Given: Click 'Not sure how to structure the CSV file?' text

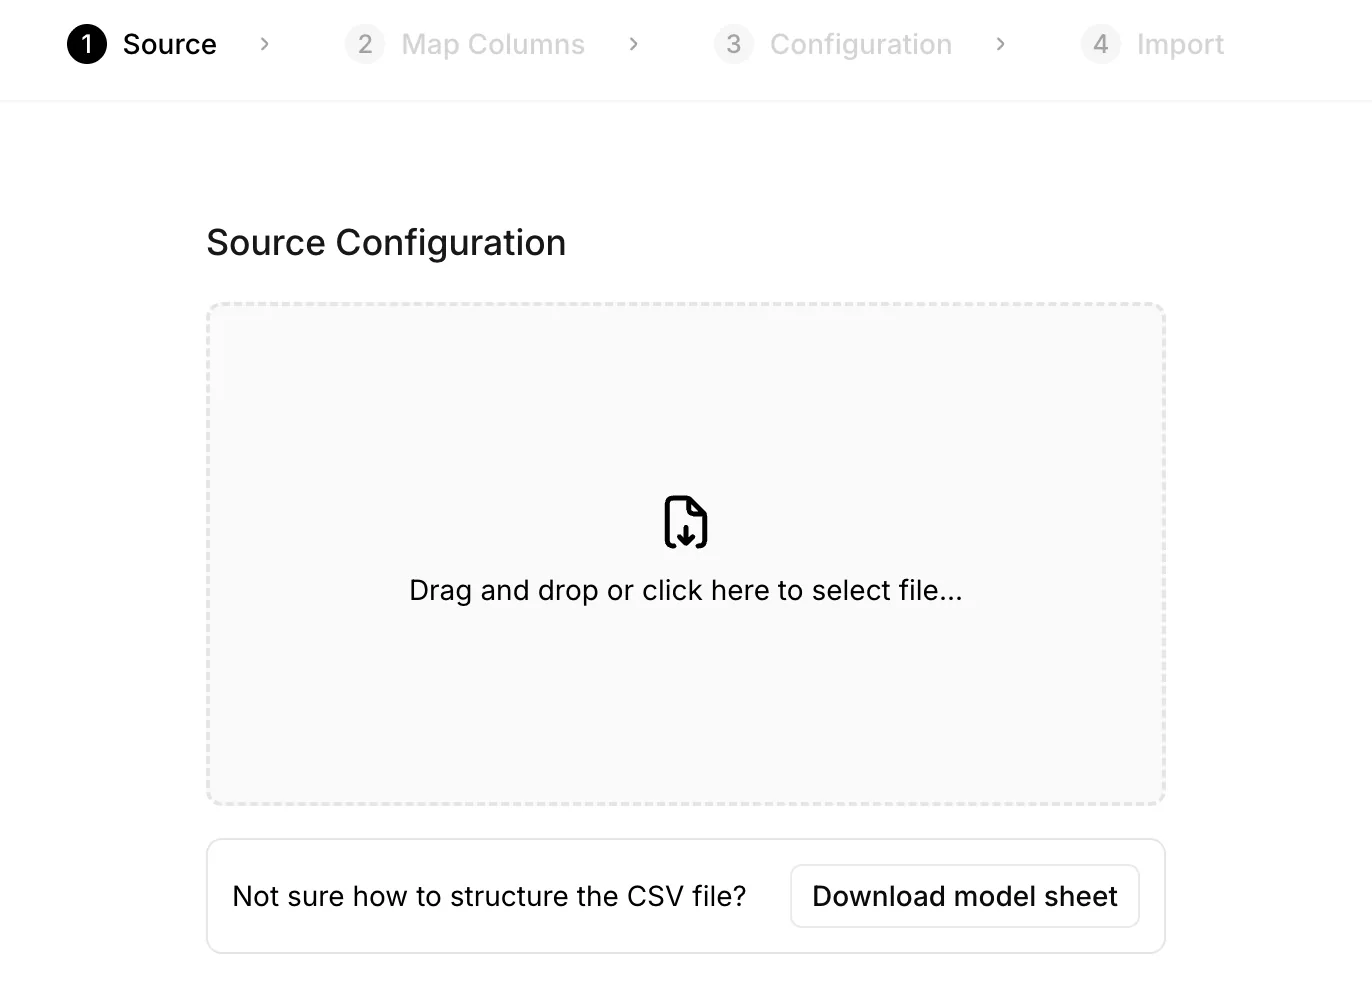Looking at the screenshot, I should tap(489, 896).
